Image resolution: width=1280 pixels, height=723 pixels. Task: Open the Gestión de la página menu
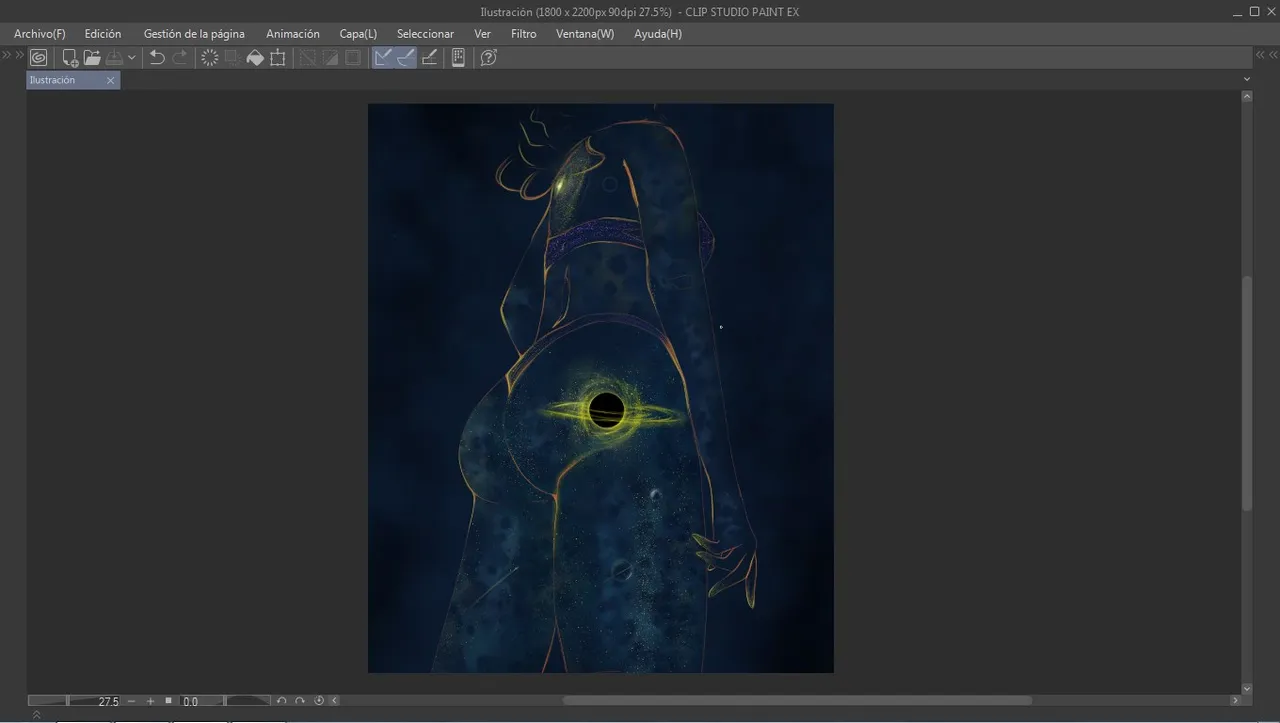coord(194,34)
